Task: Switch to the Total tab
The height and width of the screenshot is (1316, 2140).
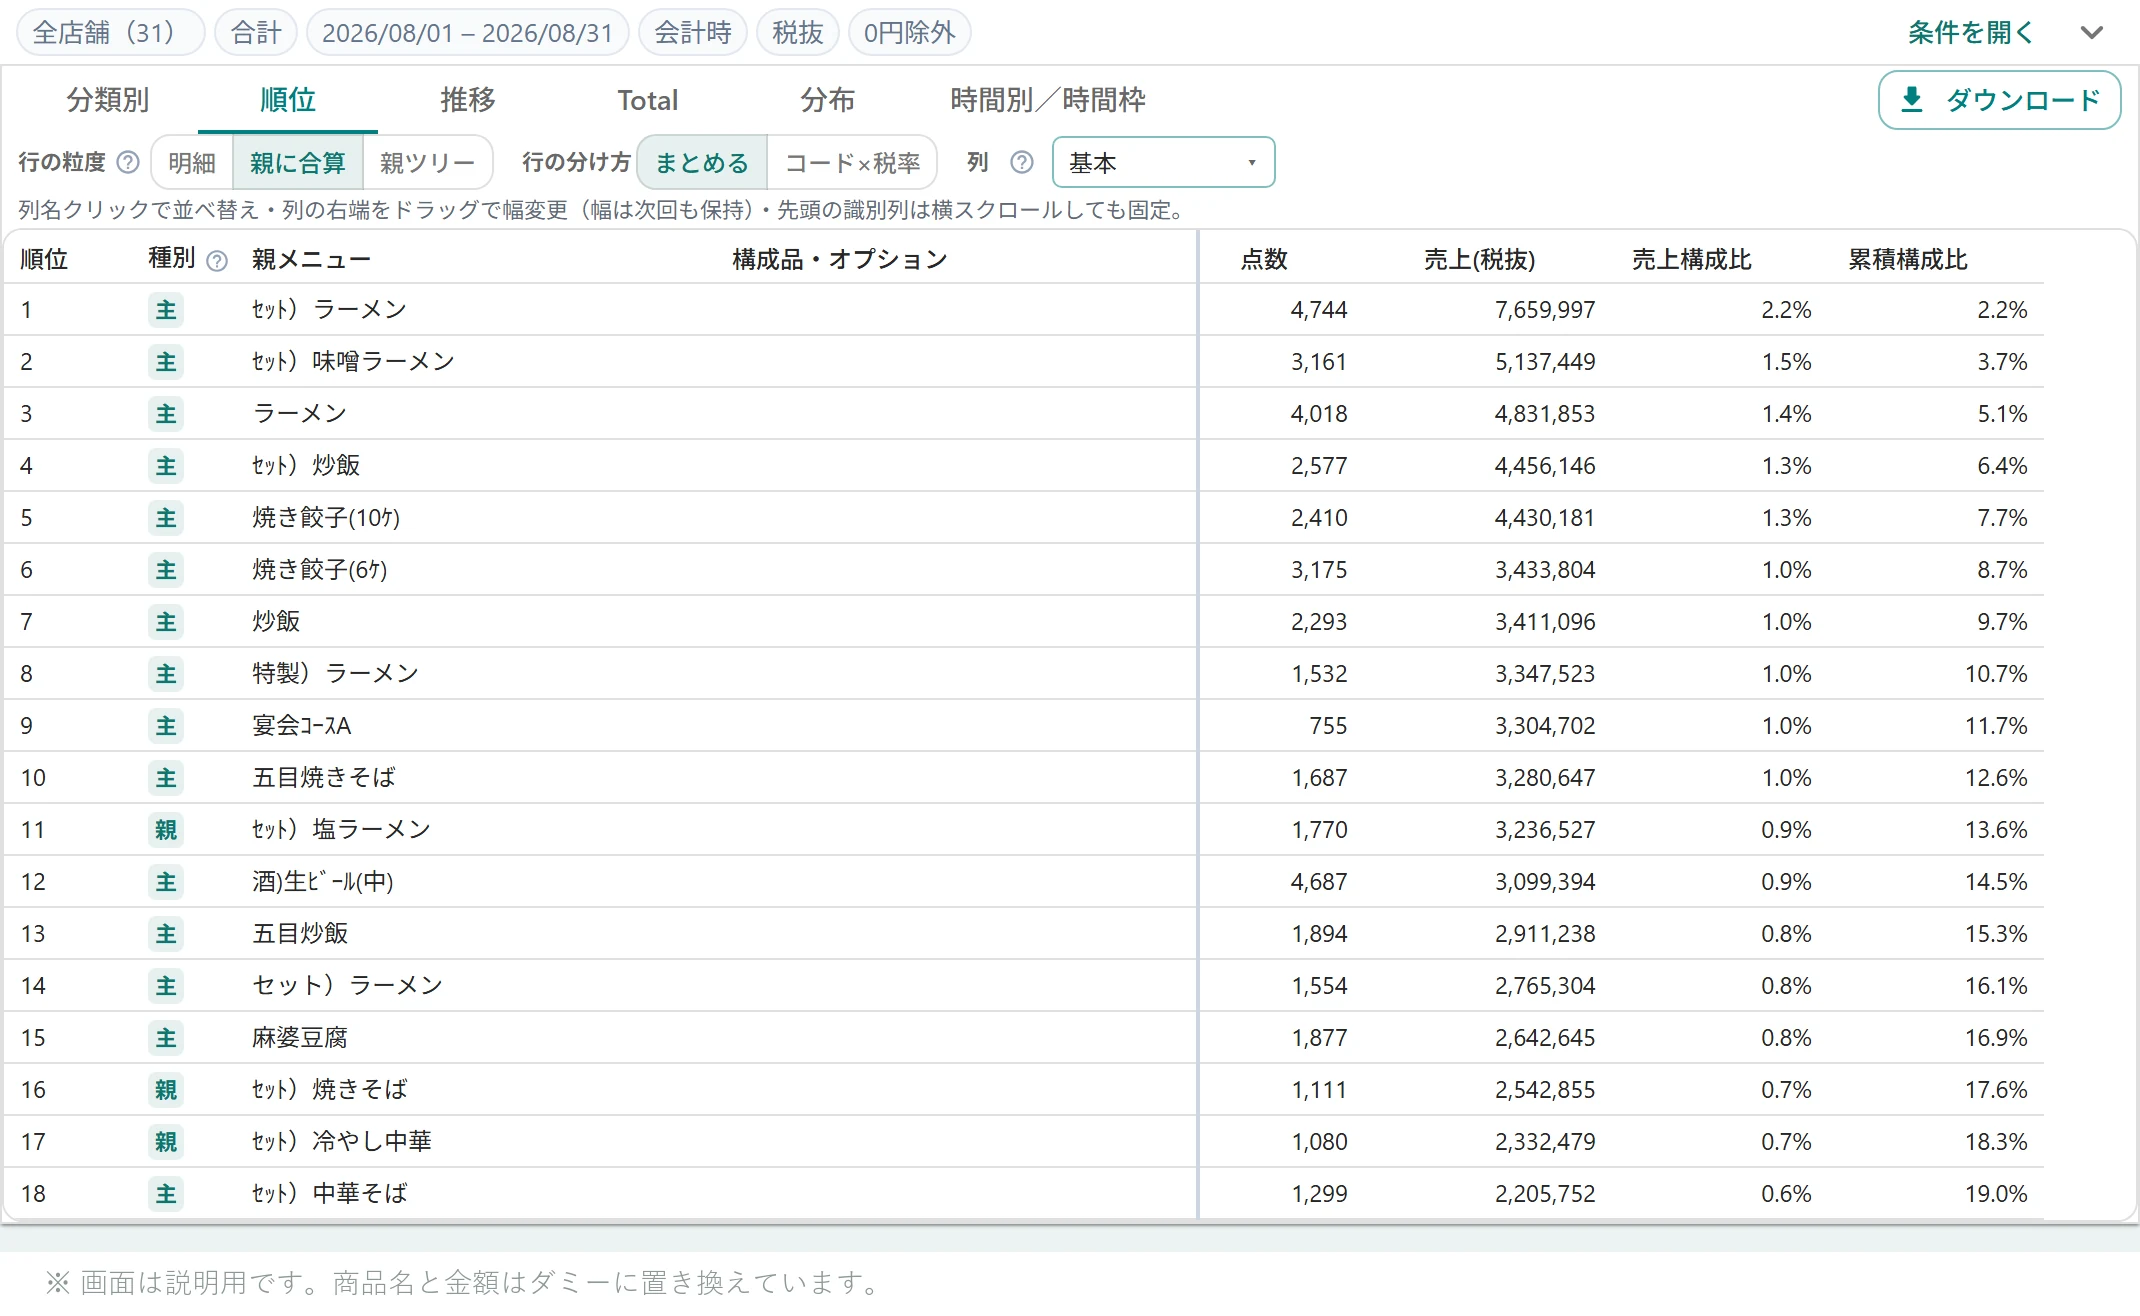Action: [x=648, y=100]
